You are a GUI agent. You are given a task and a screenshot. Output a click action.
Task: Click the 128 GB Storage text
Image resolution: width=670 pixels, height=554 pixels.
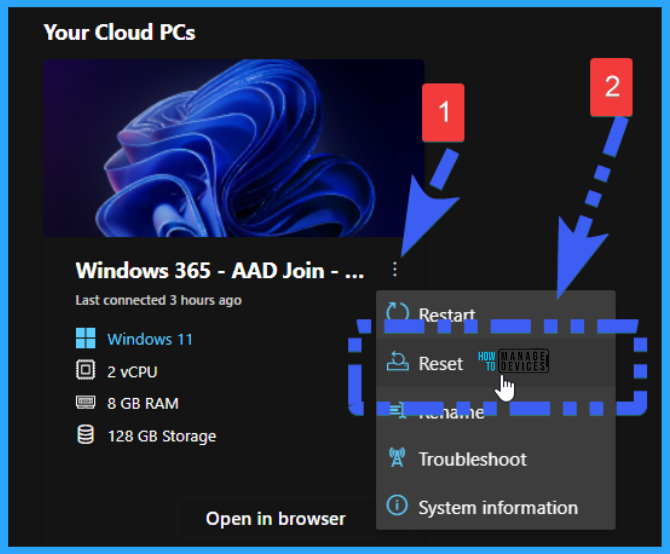(162, 436)
